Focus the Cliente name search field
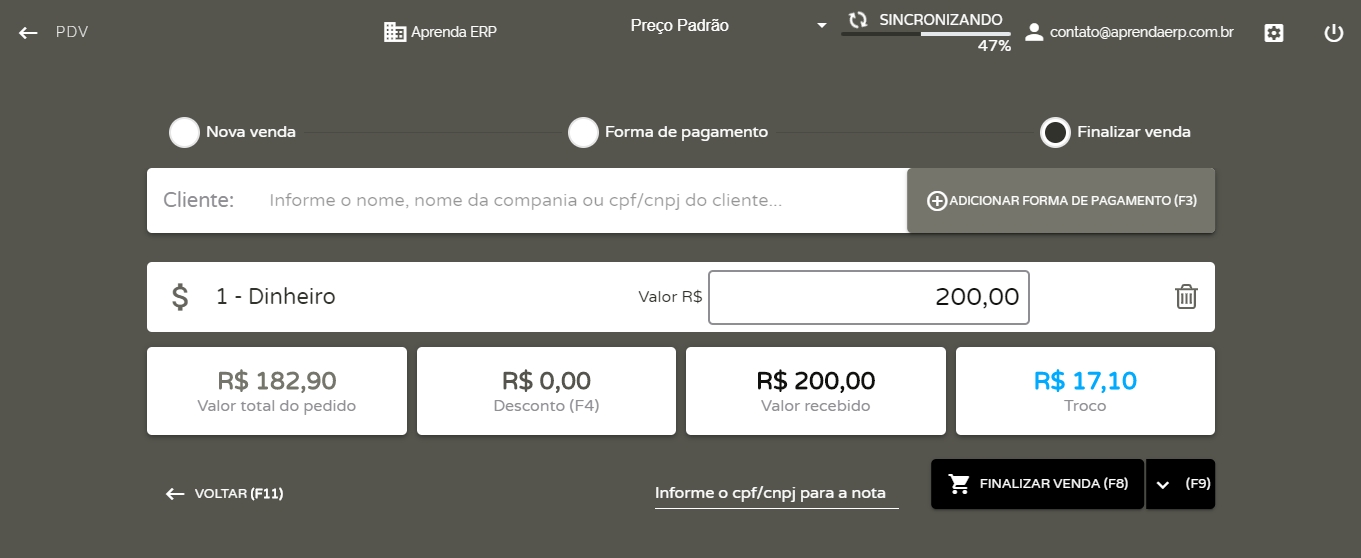1361x558 pixels. tap(580, 201)
